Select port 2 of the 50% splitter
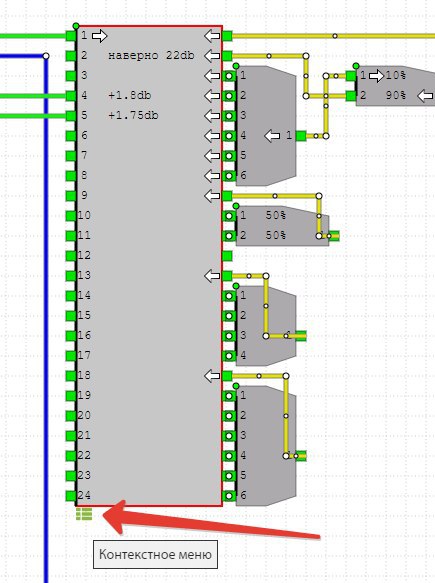The width and height of the screenshot is (435, 583). click(229, 236)
